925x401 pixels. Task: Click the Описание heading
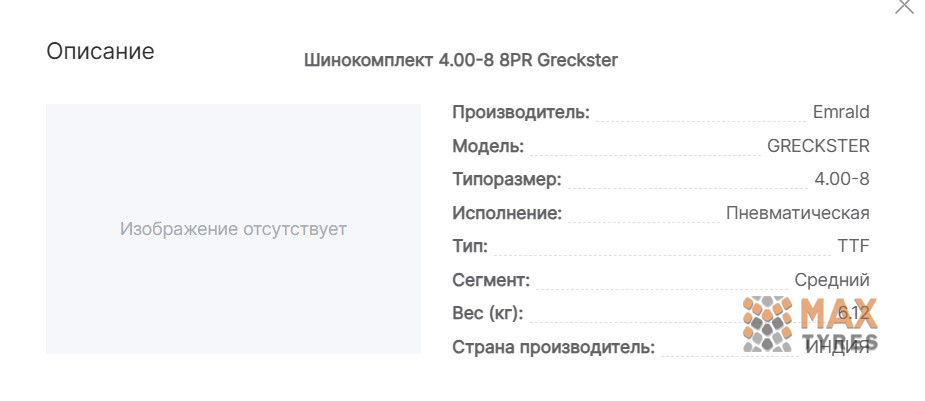tap(100, 51)
